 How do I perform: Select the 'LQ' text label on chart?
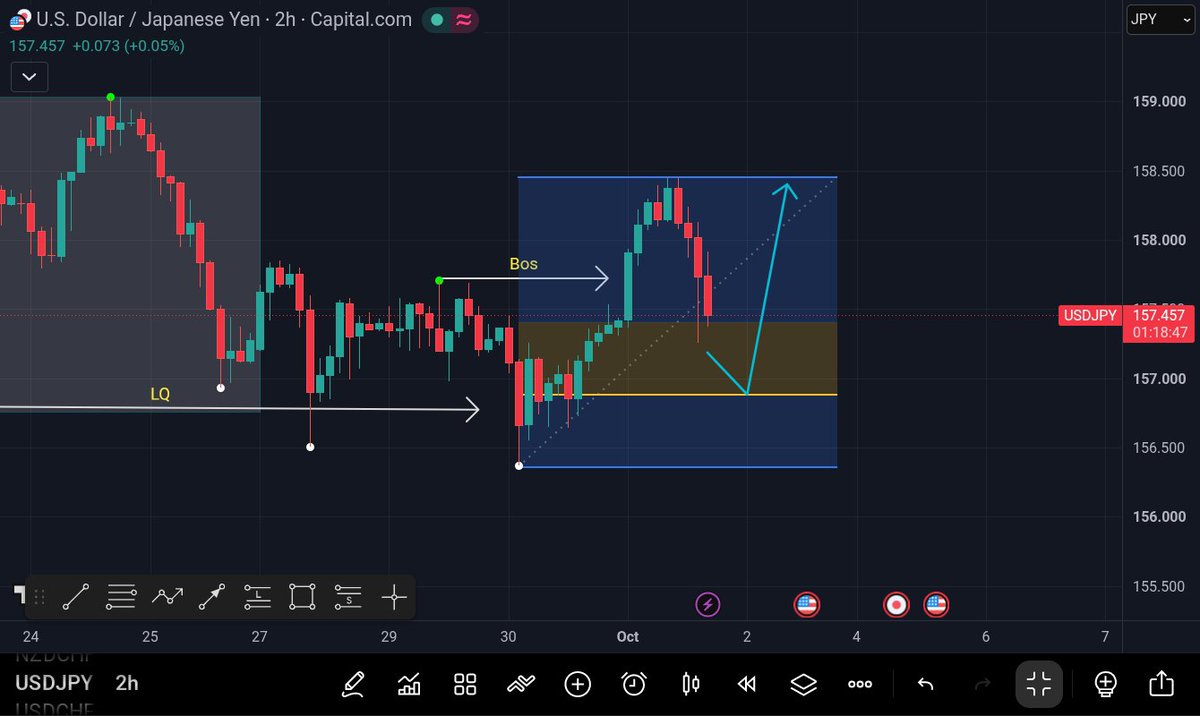pyautogui.click(x=160, y=394)
